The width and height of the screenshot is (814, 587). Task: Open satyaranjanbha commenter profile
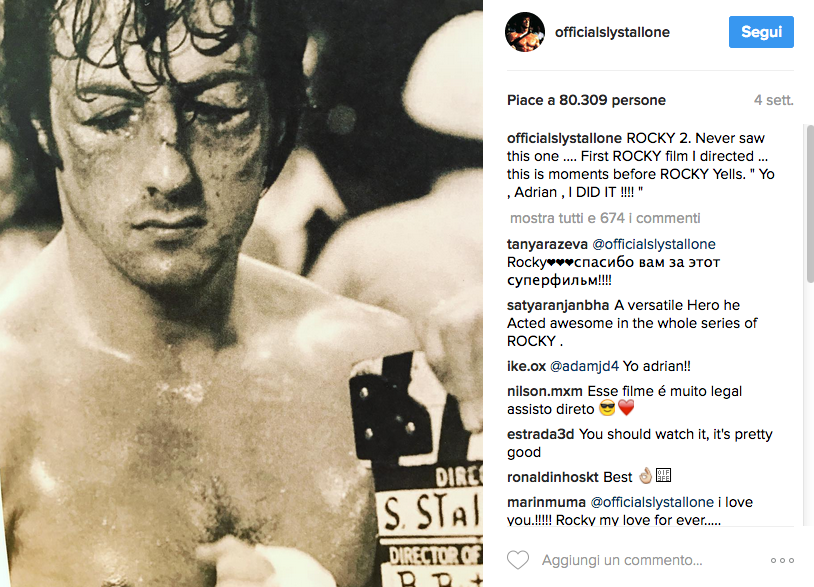click(x=558, y=305)
